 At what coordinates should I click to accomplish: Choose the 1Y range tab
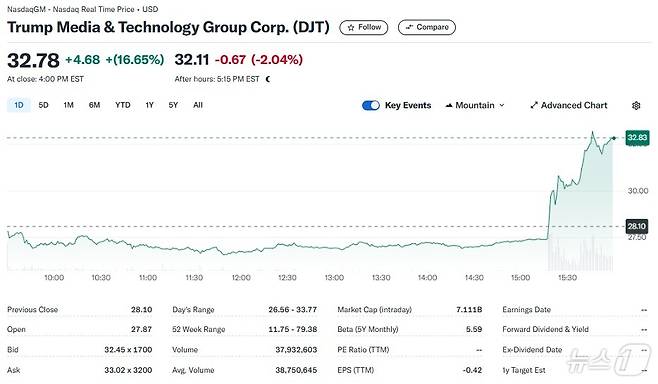[149, 105]
